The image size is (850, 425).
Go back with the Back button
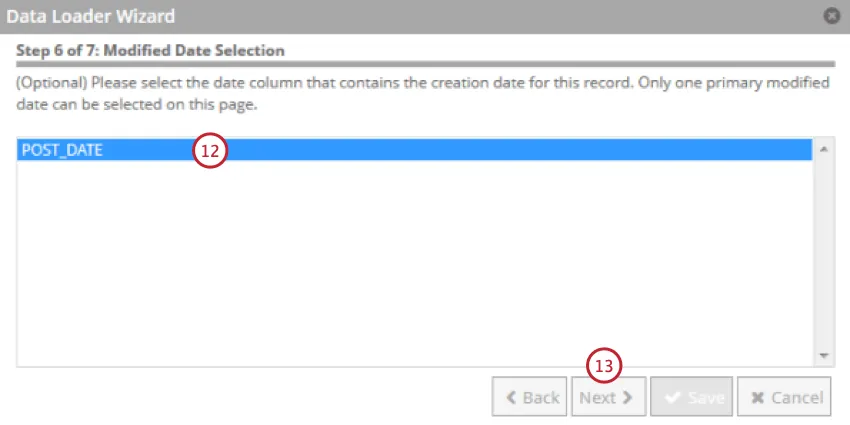[x=530, y=397]
